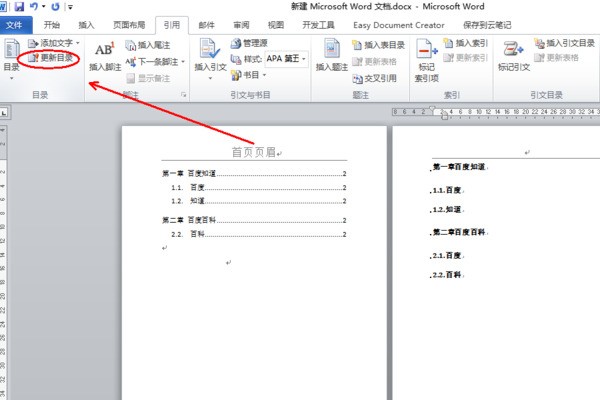Open the 开发工具 tab
The width and height of the screenshot is (600, 400).
pyautogui.click(x=318, y=25)
